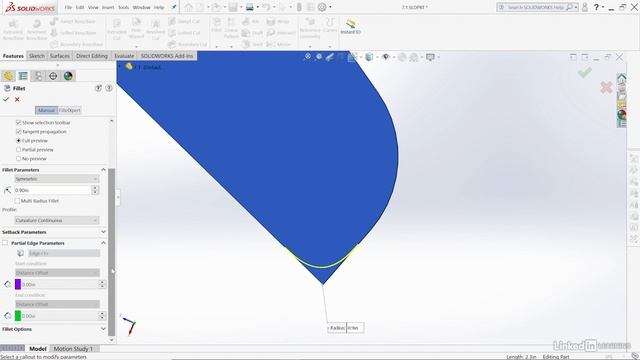Toggle Tangent propagation checkbox
Viewport: 640px width, 360px height.
(18, 131)
